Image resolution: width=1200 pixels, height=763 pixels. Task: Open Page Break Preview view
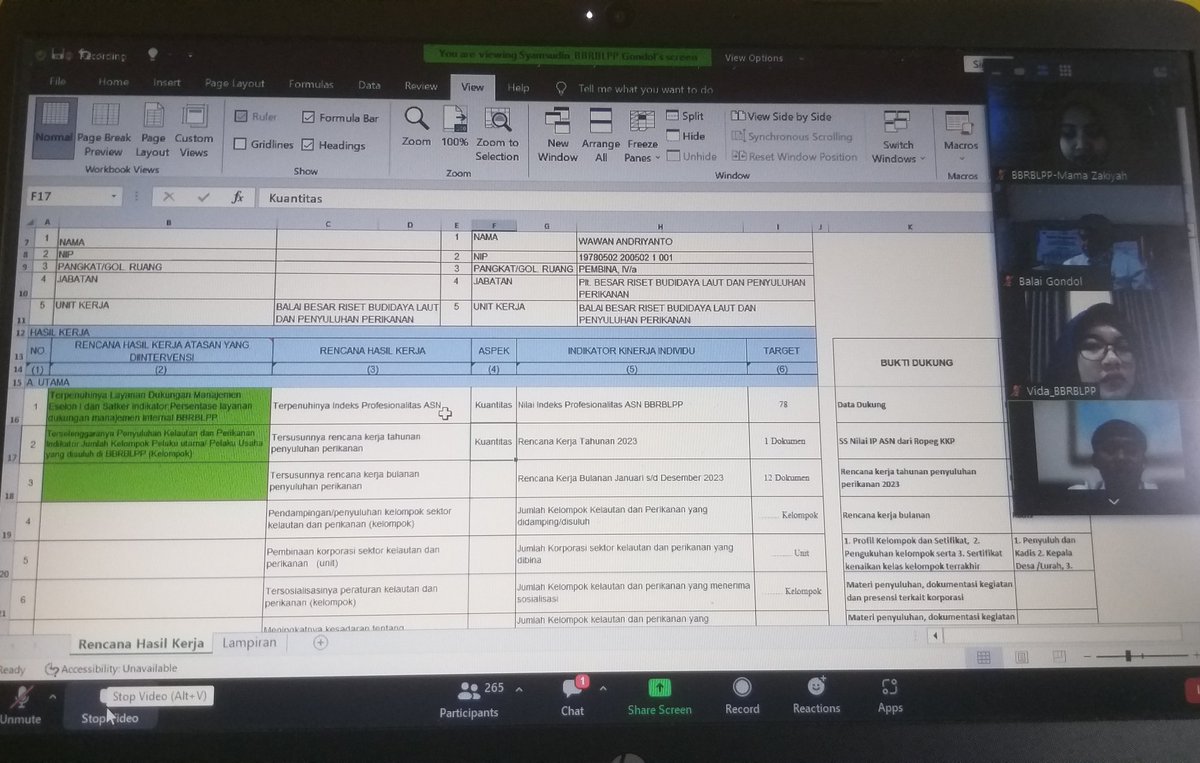click(x=103, y=130)
